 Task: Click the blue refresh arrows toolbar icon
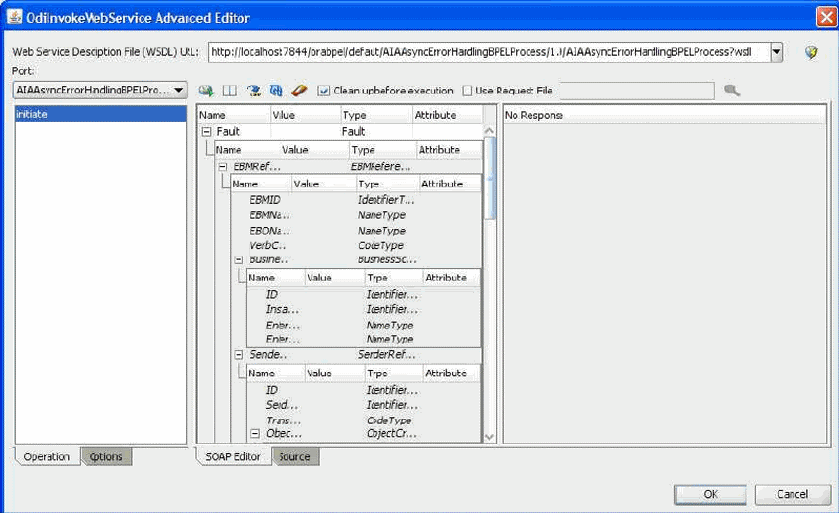(276, 90)
